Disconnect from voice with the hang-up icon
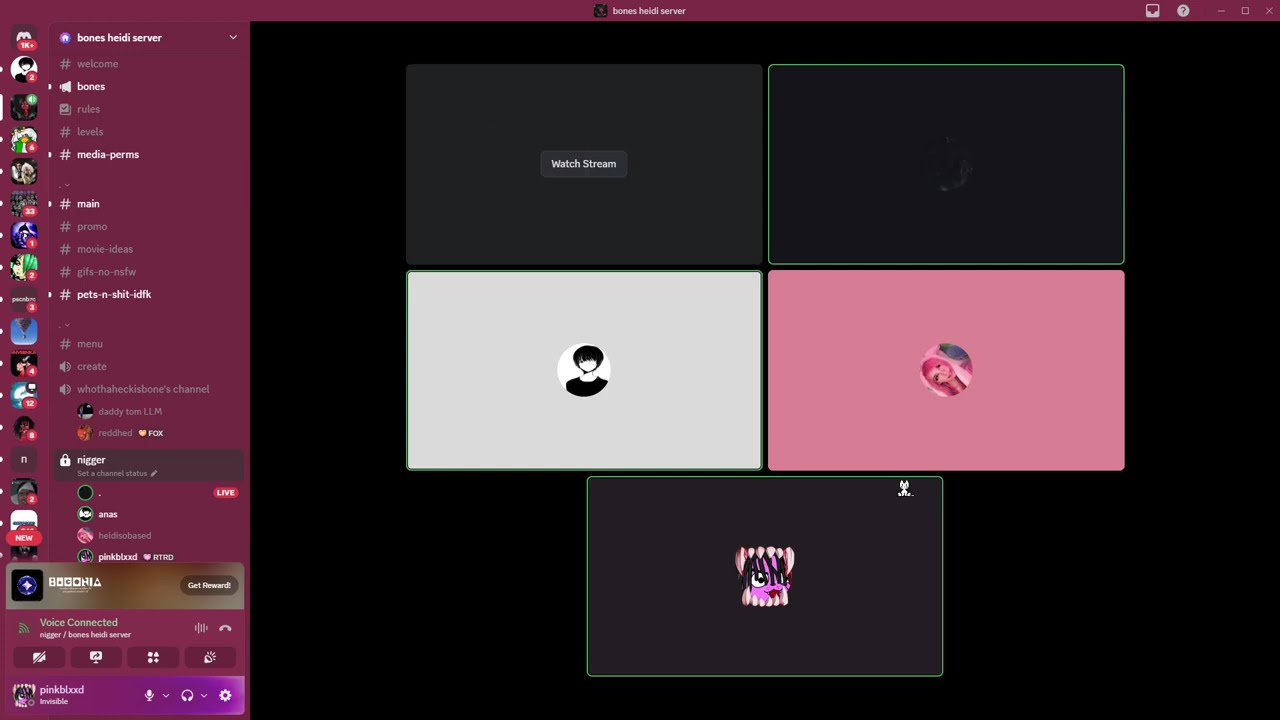The width and height of the screenshot is (1280, 720). [225, 628]
